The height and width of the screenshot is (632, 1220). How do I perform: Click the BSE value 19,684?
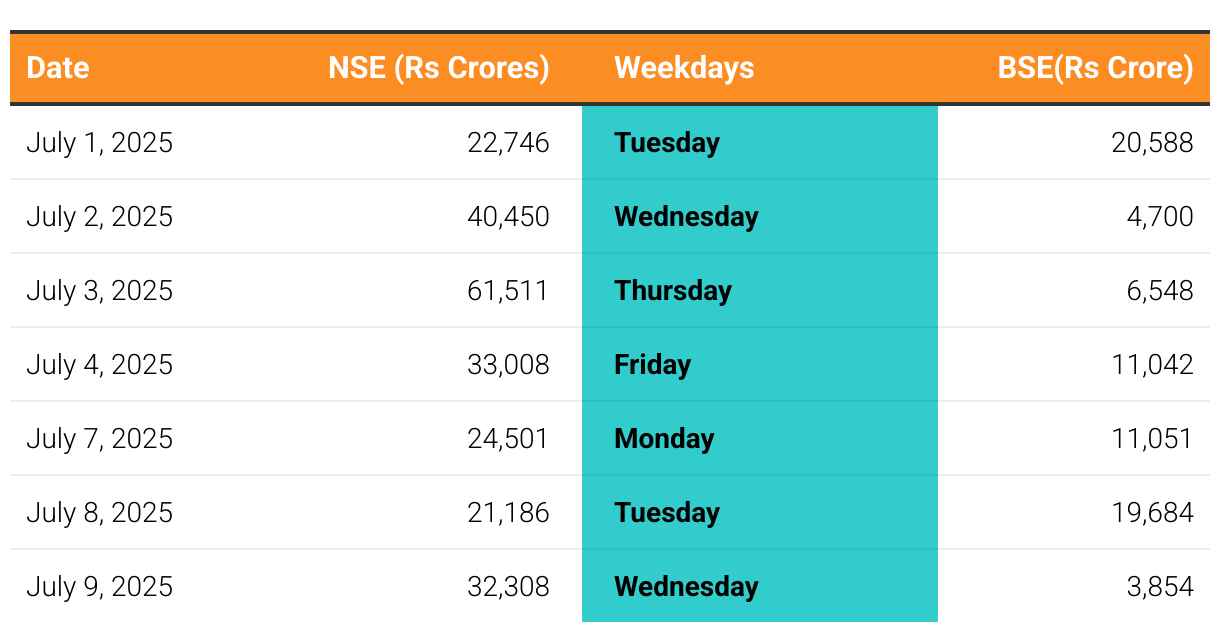[x=1152, y=513]
